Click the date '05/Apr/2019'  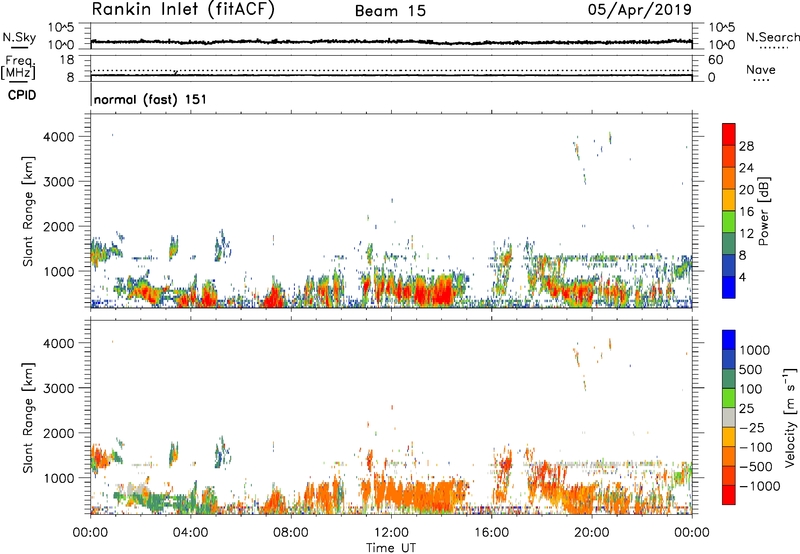click(x=640, y=10)
